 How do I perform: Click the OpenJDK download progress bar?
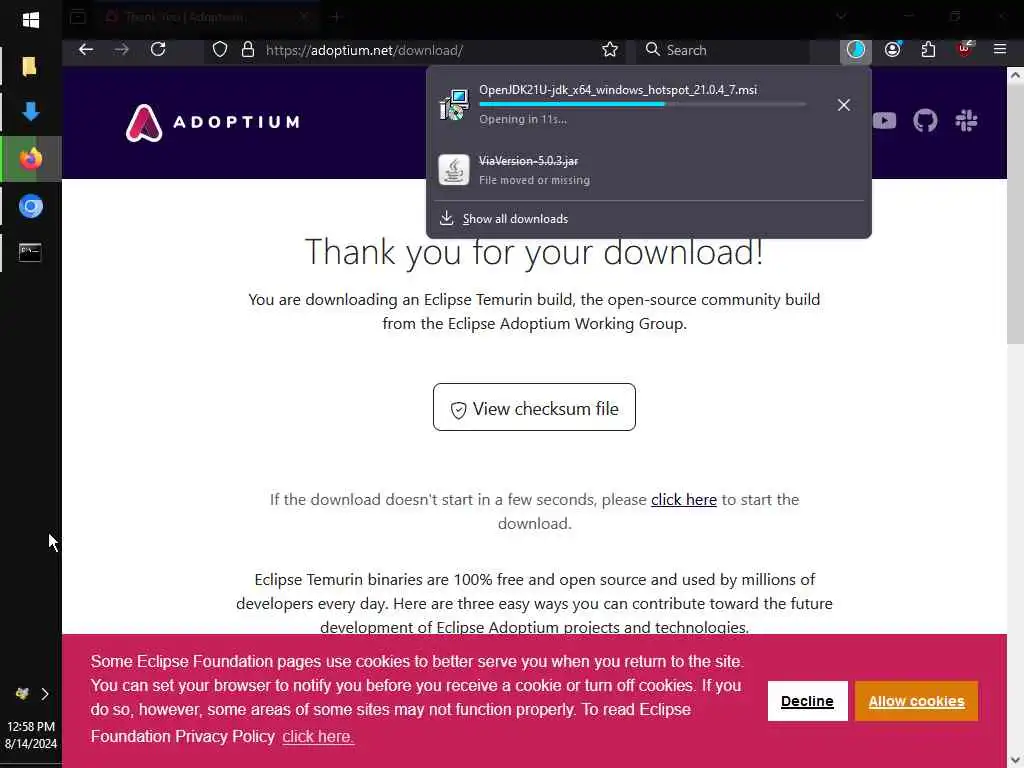[x=643, y=104]
